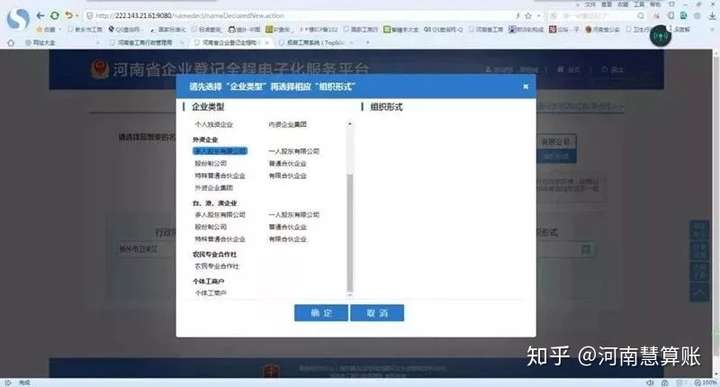Screen dimensions: 720x387
Task: Click the scroll-up arrow of type list
Action: point(350,124)
